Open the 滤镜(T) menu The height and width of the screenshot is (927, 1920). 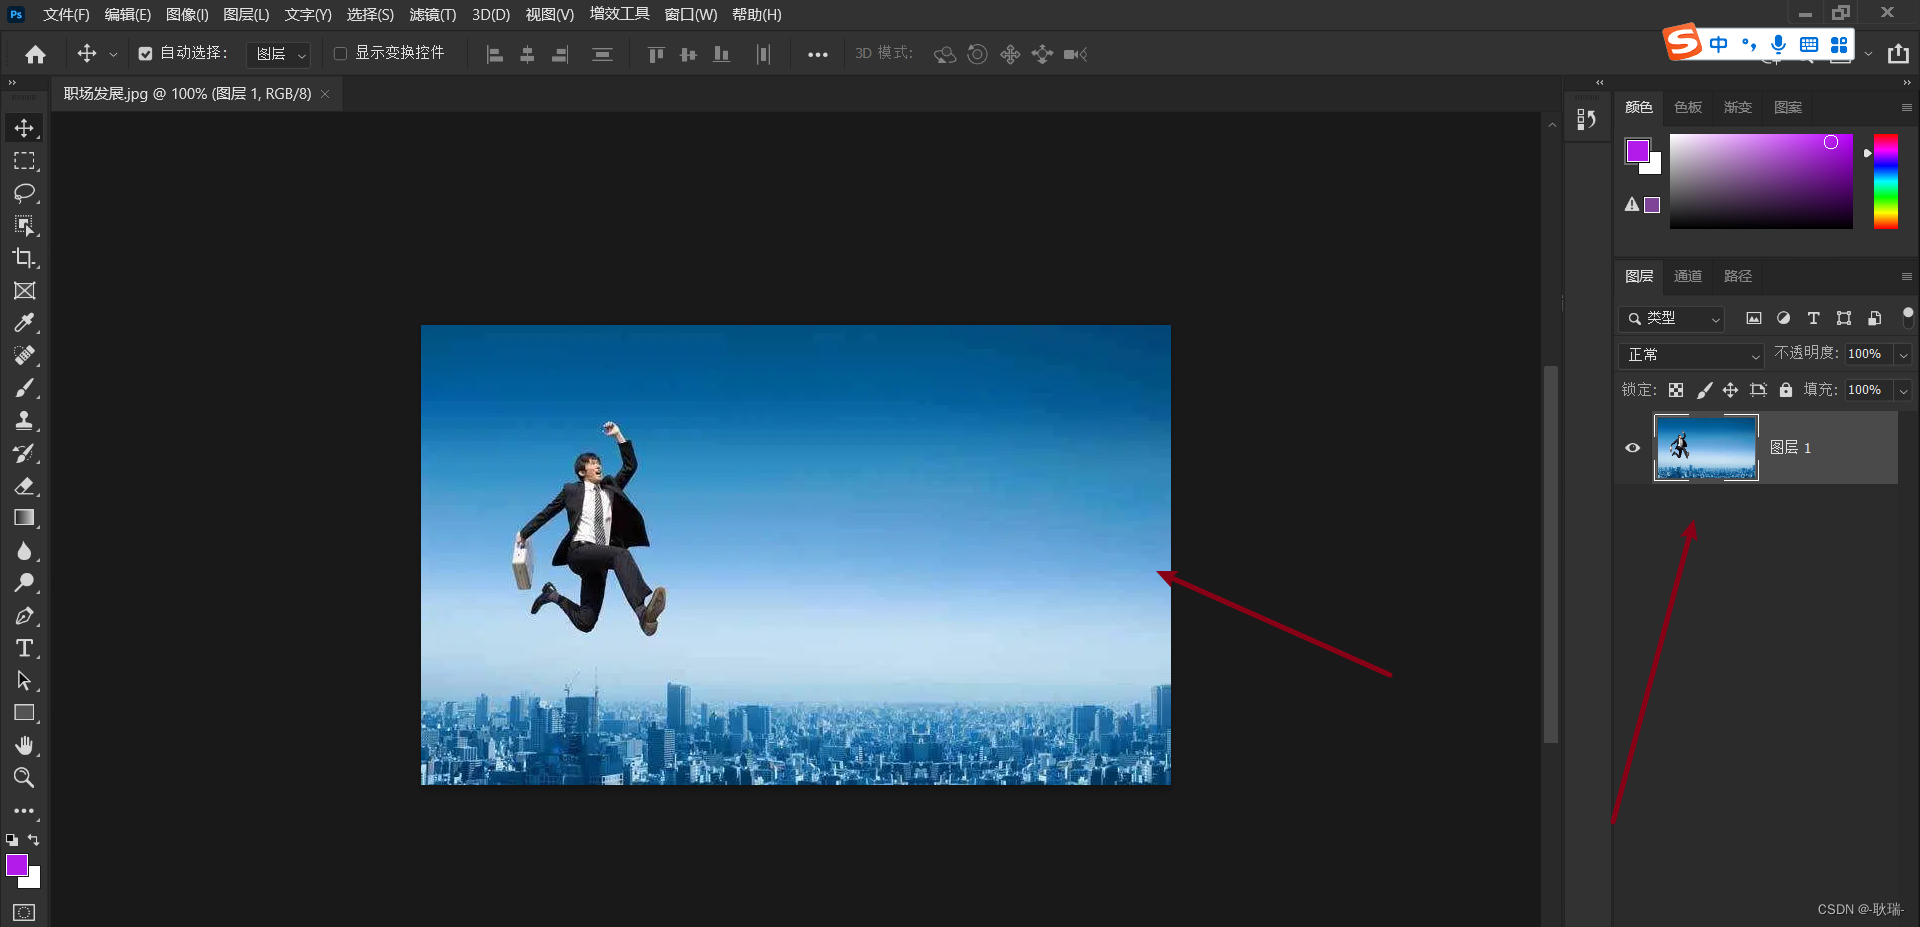tap(432, 15)
